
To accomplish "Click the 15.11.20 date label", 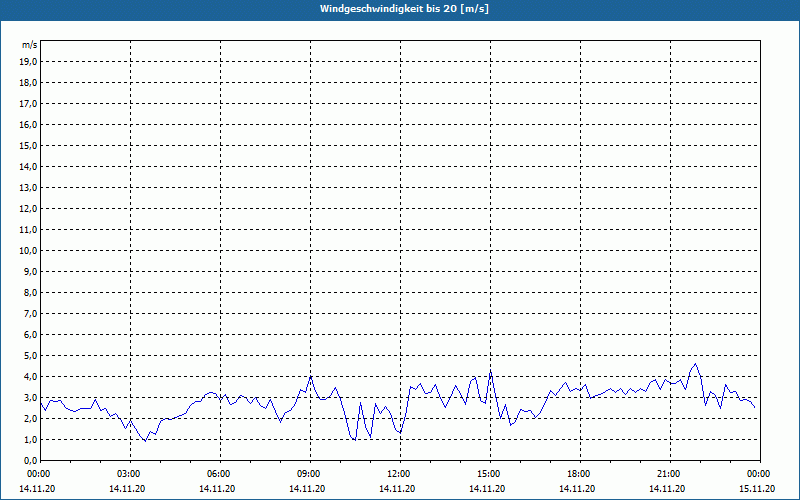I will [756, 488].
